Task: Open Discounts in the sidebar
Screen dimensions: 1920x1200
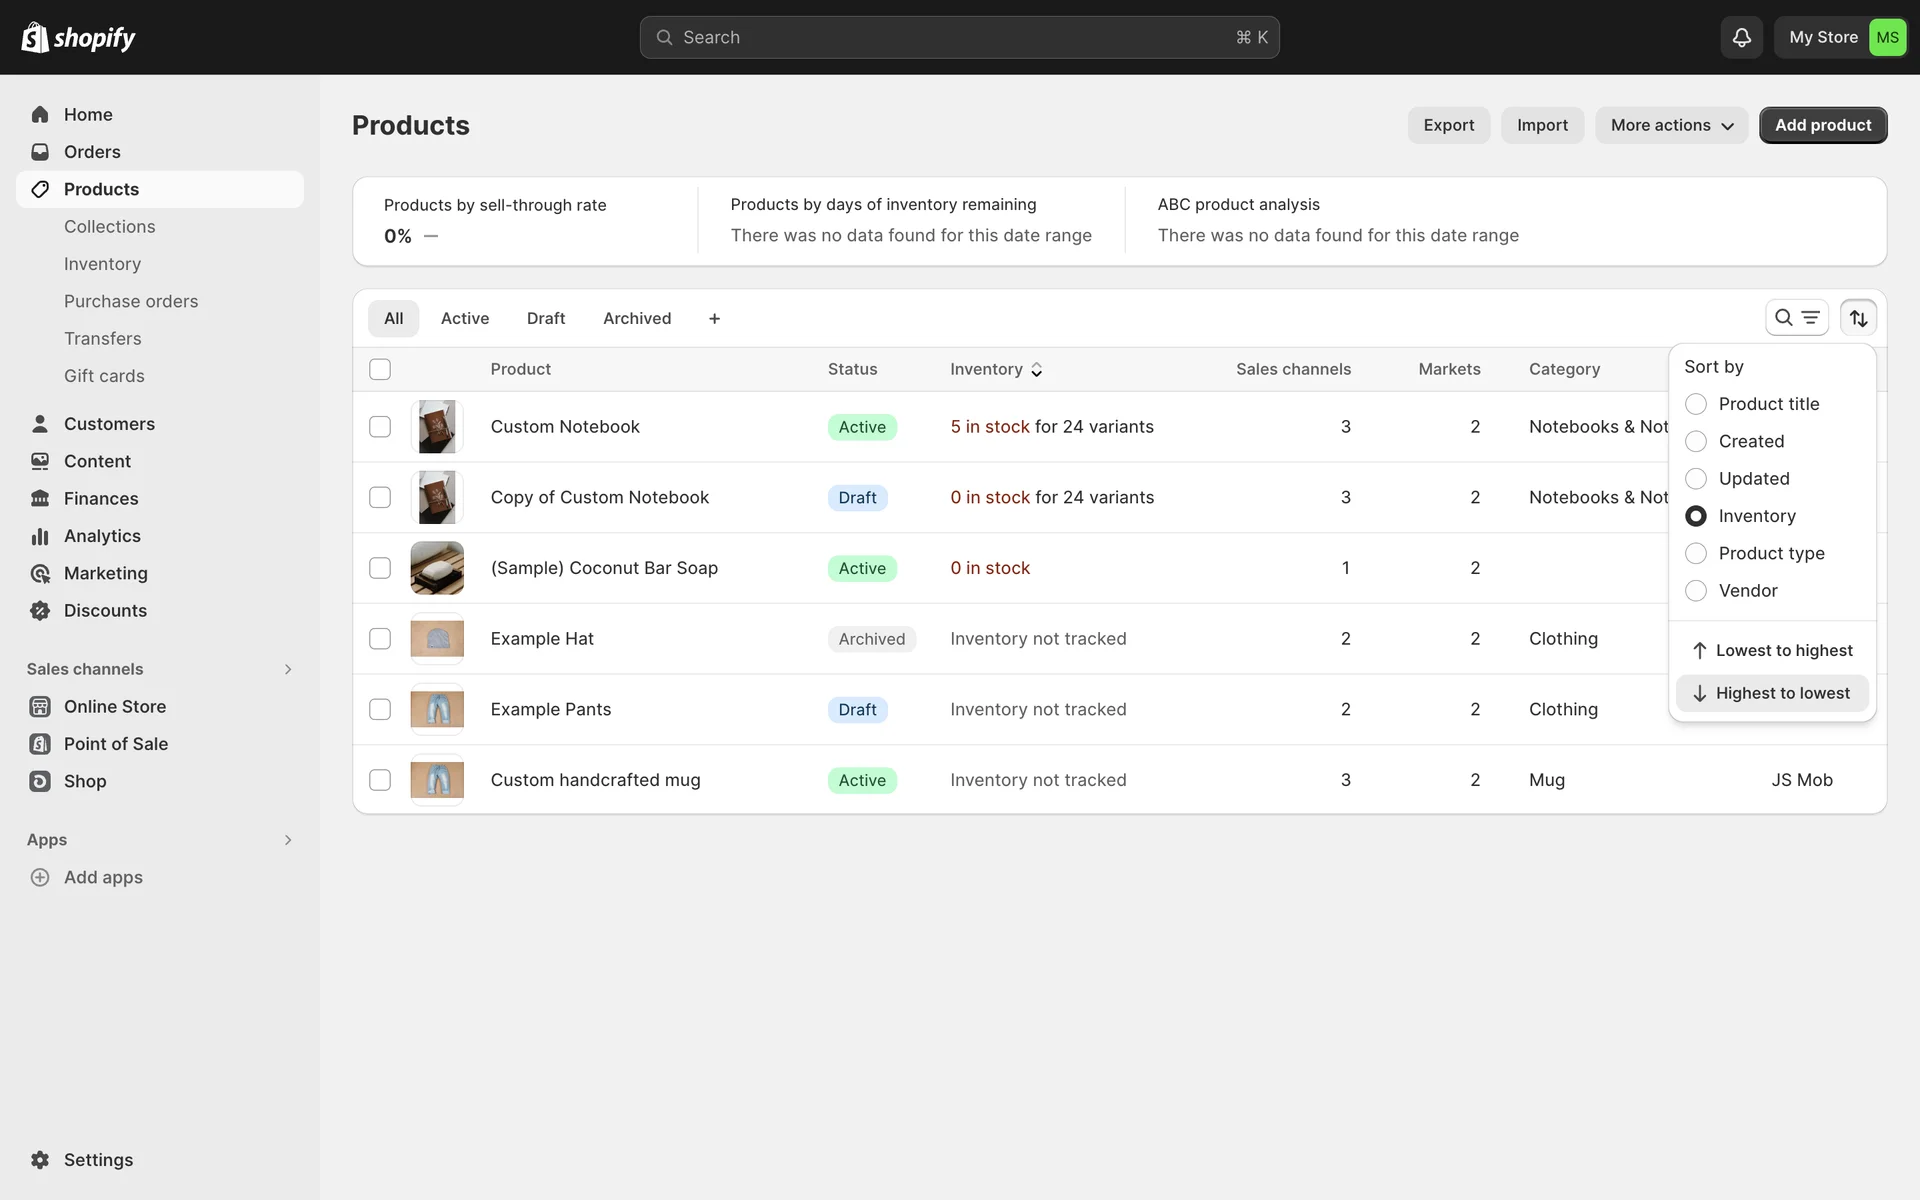Action: click(105, 611)
